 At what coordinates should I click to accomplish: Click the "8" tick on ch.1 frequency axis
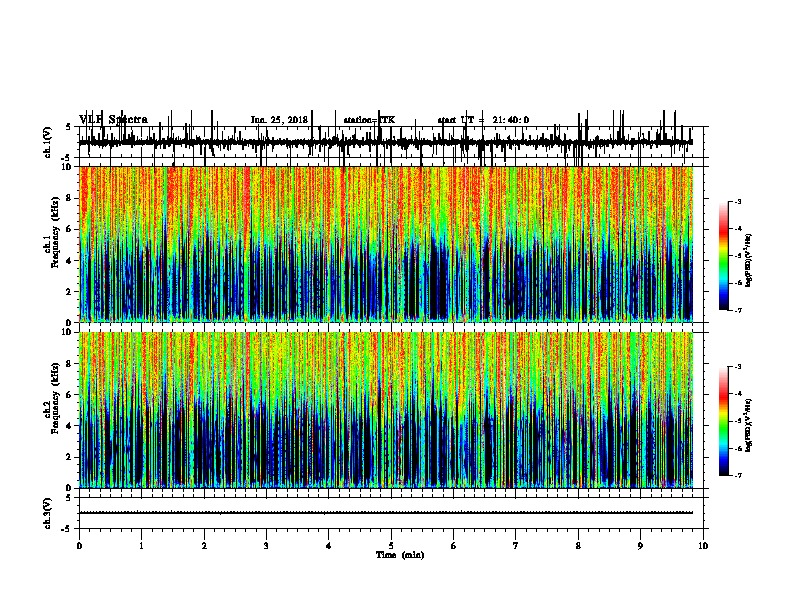click(70, 198)
